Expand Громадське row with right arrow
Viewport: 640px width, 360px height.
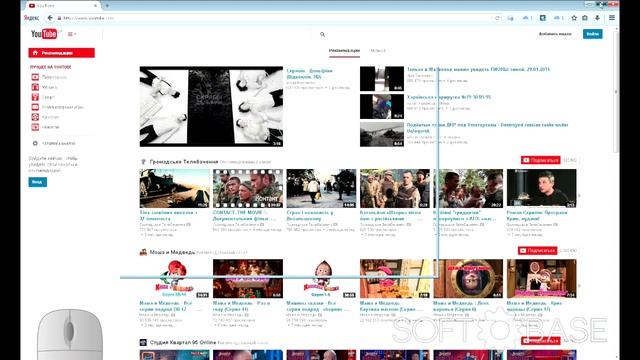579,196
